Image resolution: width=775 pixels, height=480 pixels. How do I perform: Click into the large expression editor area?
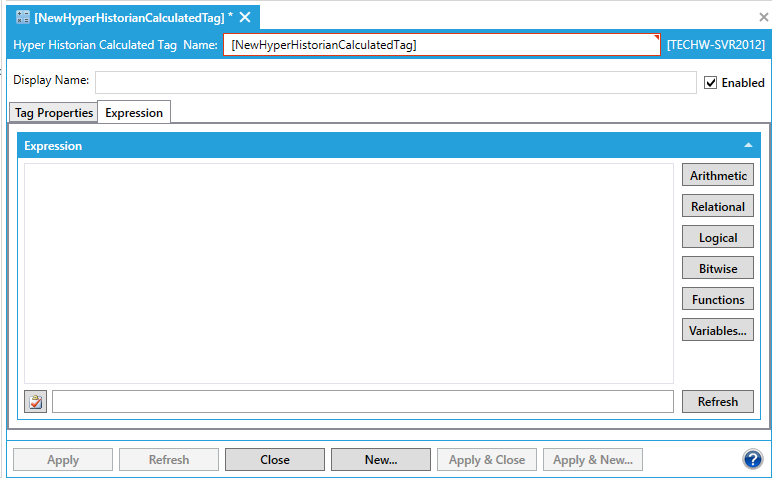pyautogui.click(x=348, y=273)
